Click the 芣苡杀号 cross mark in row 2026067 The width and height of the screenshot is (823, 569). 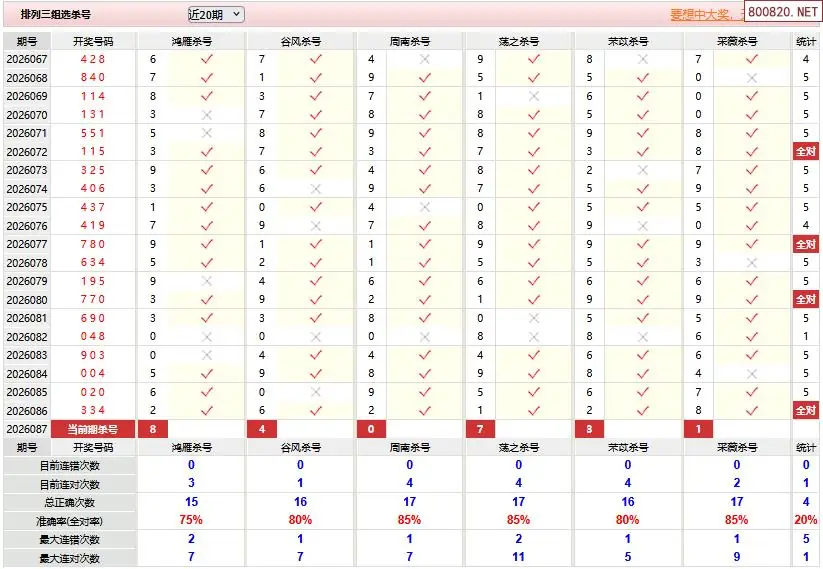[642, 60]
